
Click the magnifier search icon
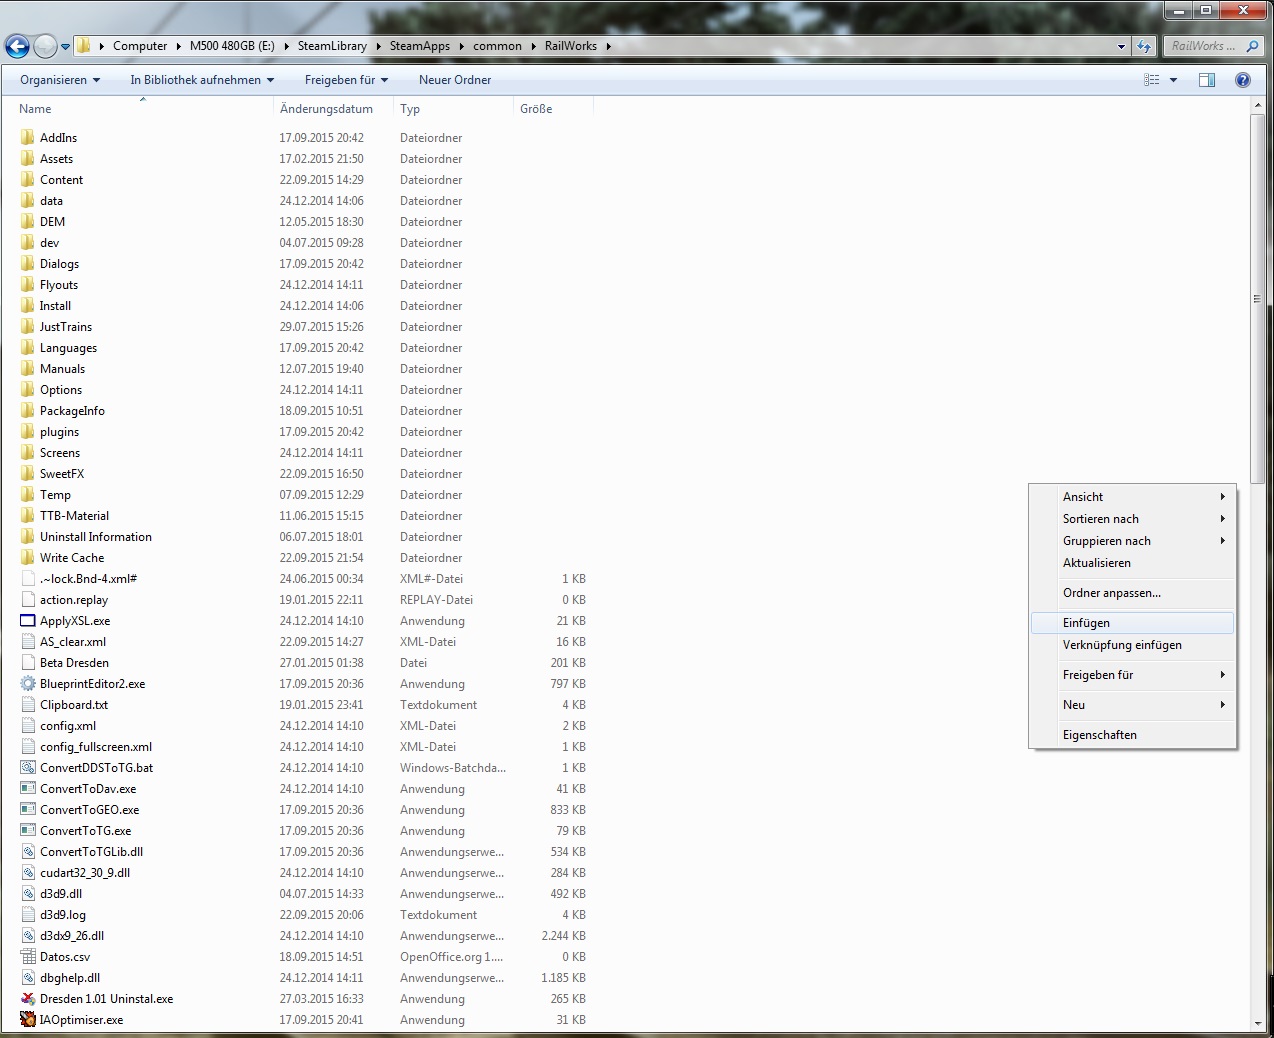[x=1252, y=46]
